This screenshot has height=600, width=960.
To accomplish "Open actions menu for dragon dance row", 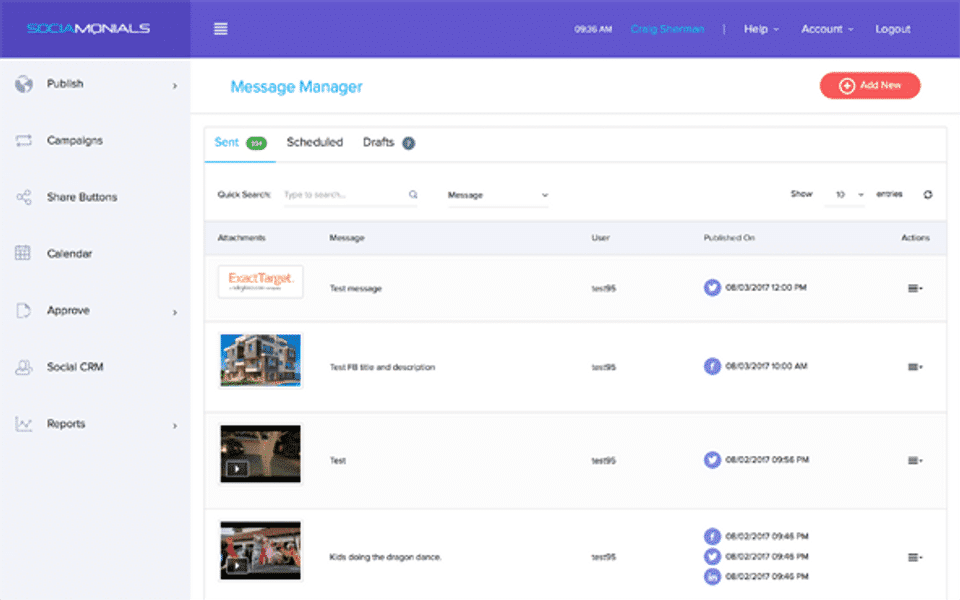I will pos(915,557).
